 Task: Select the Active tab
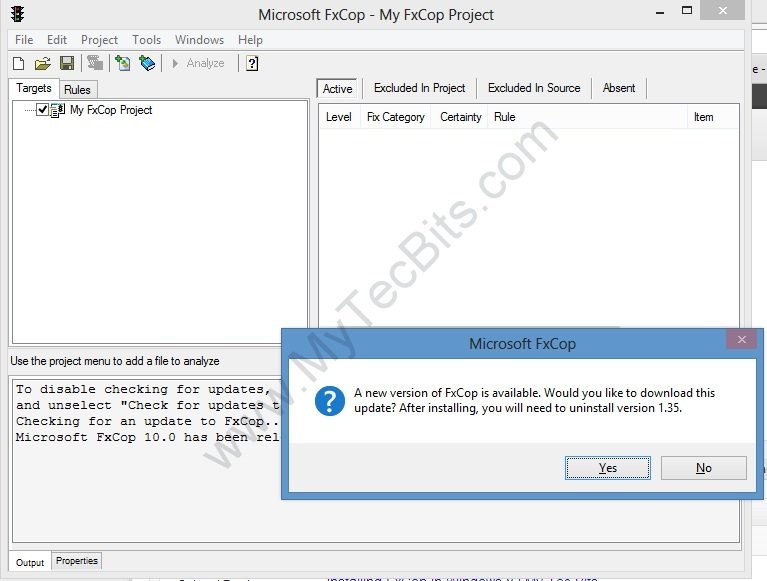tap(338, 89)
